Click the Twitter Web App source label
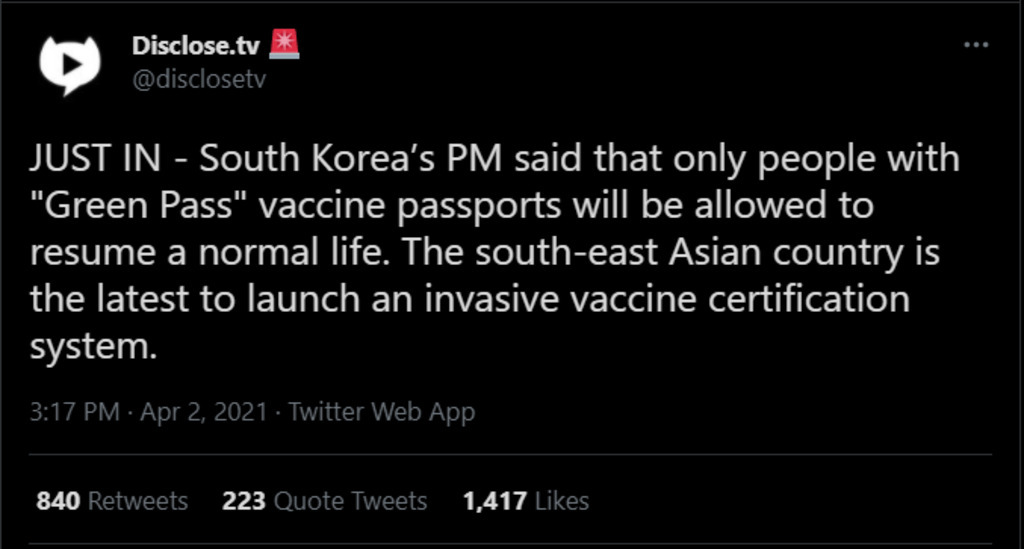 pos(381,412)
